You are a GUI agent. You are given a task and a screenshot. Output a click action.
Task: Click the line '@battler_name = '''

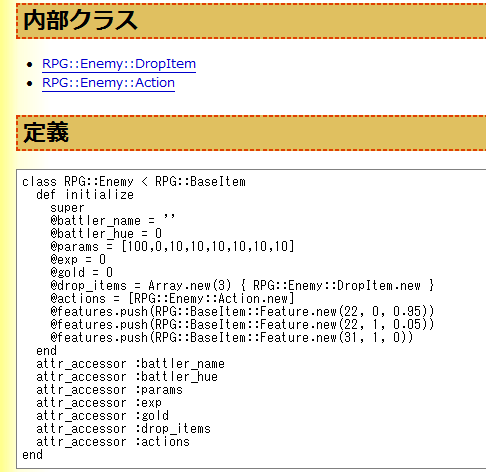[112, 221]
